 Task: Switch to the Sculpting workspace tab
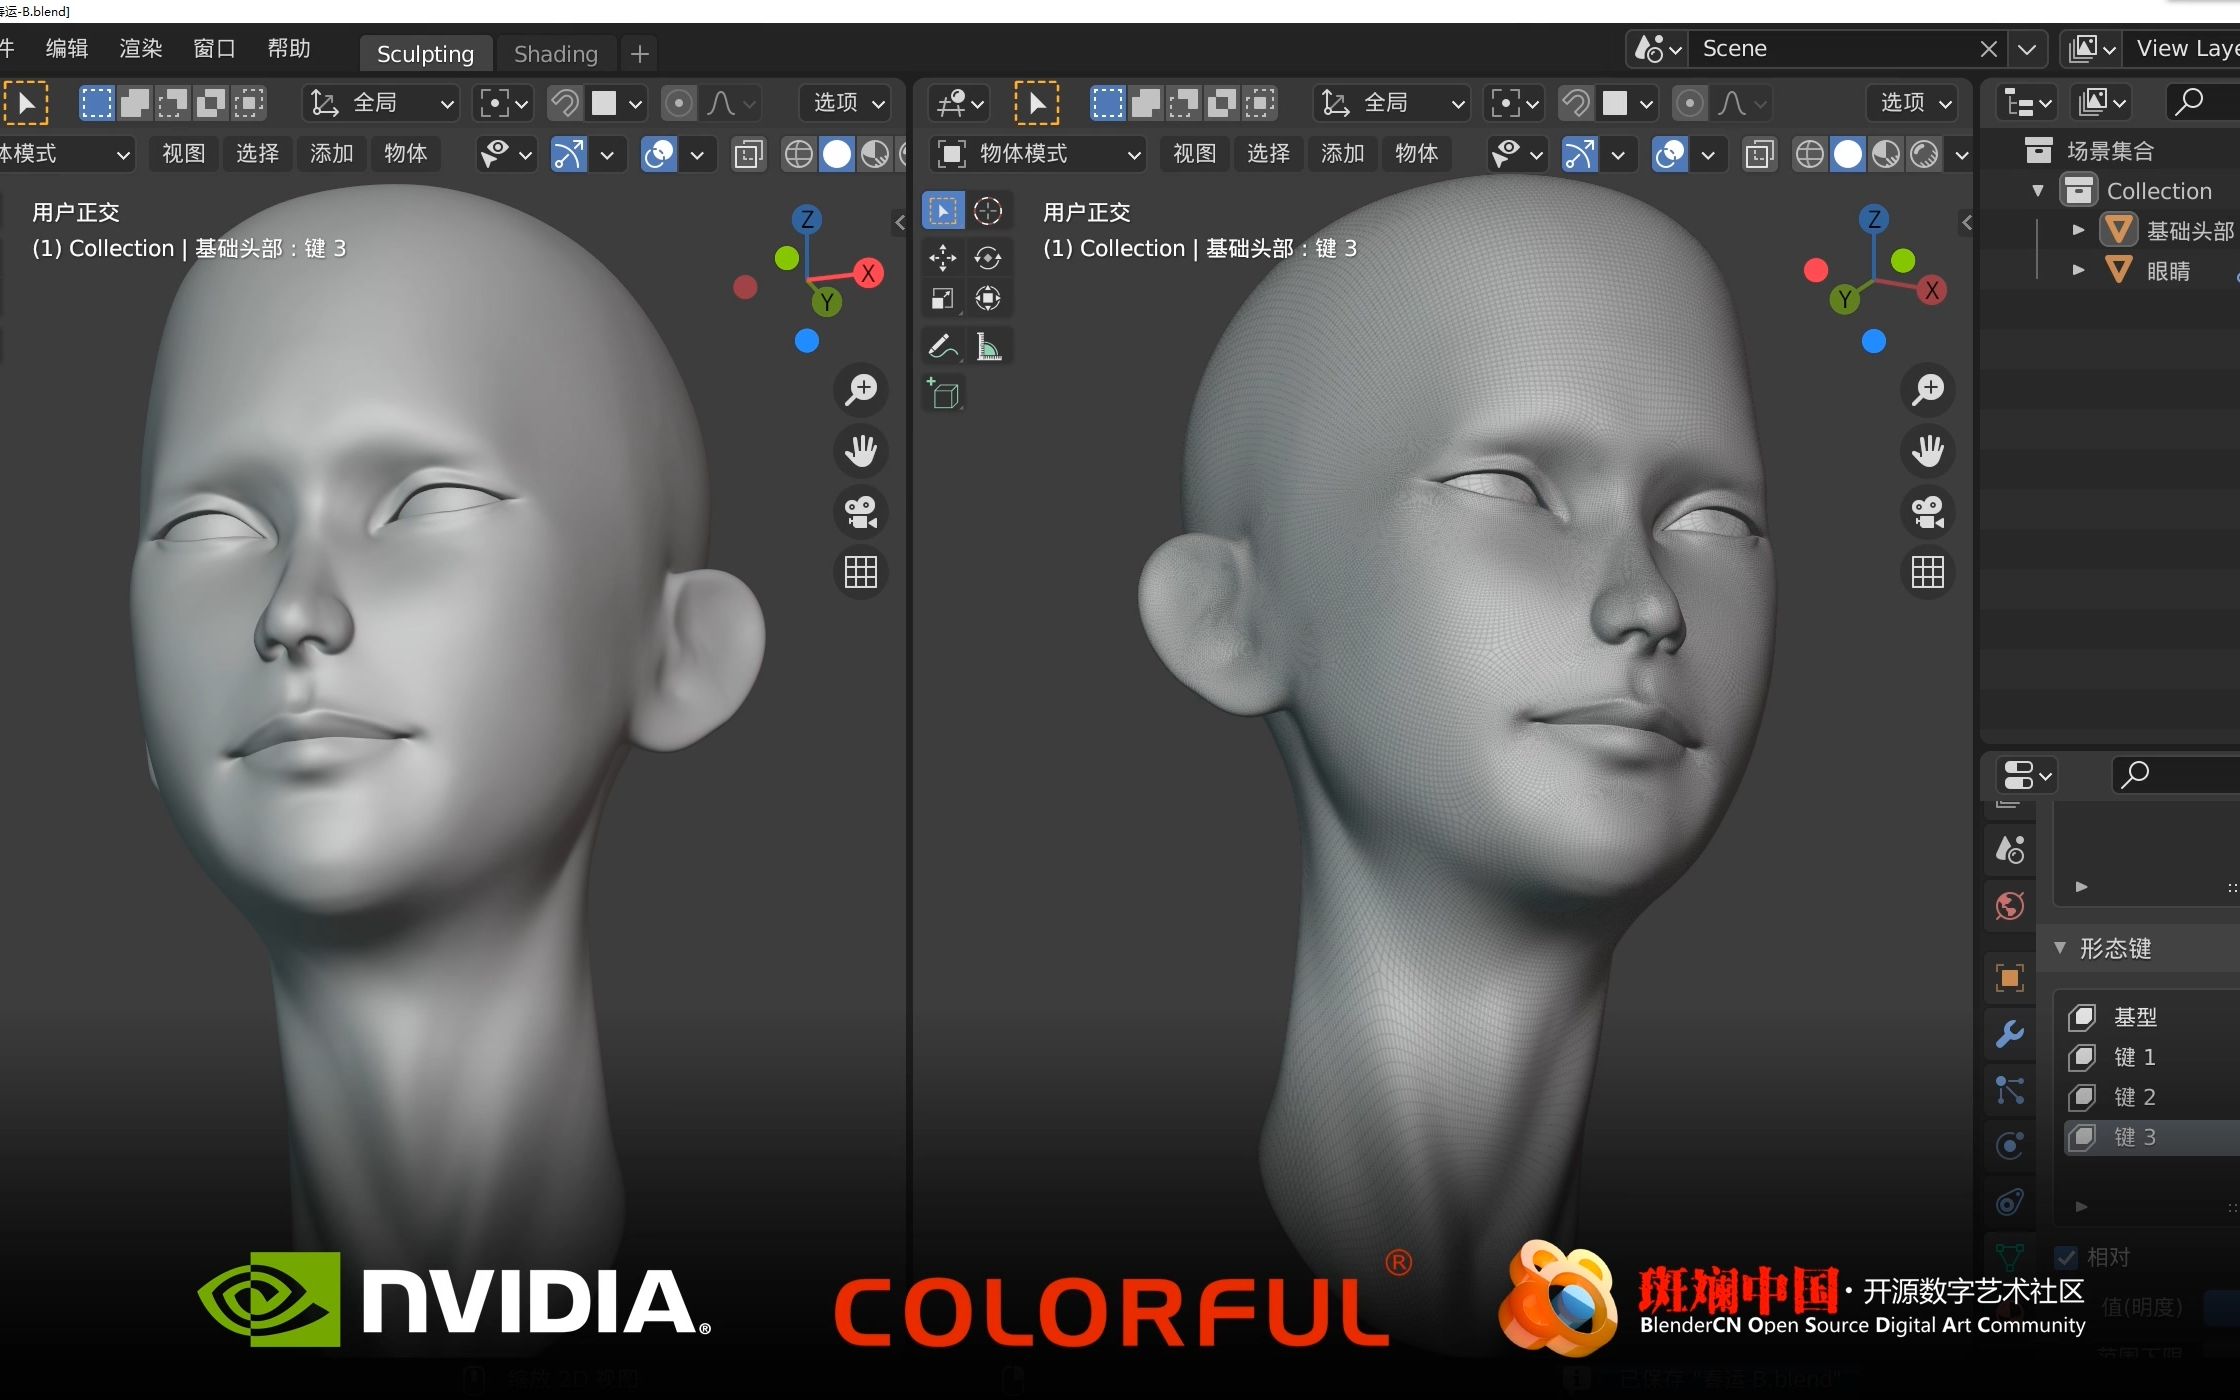pos(425,54)
